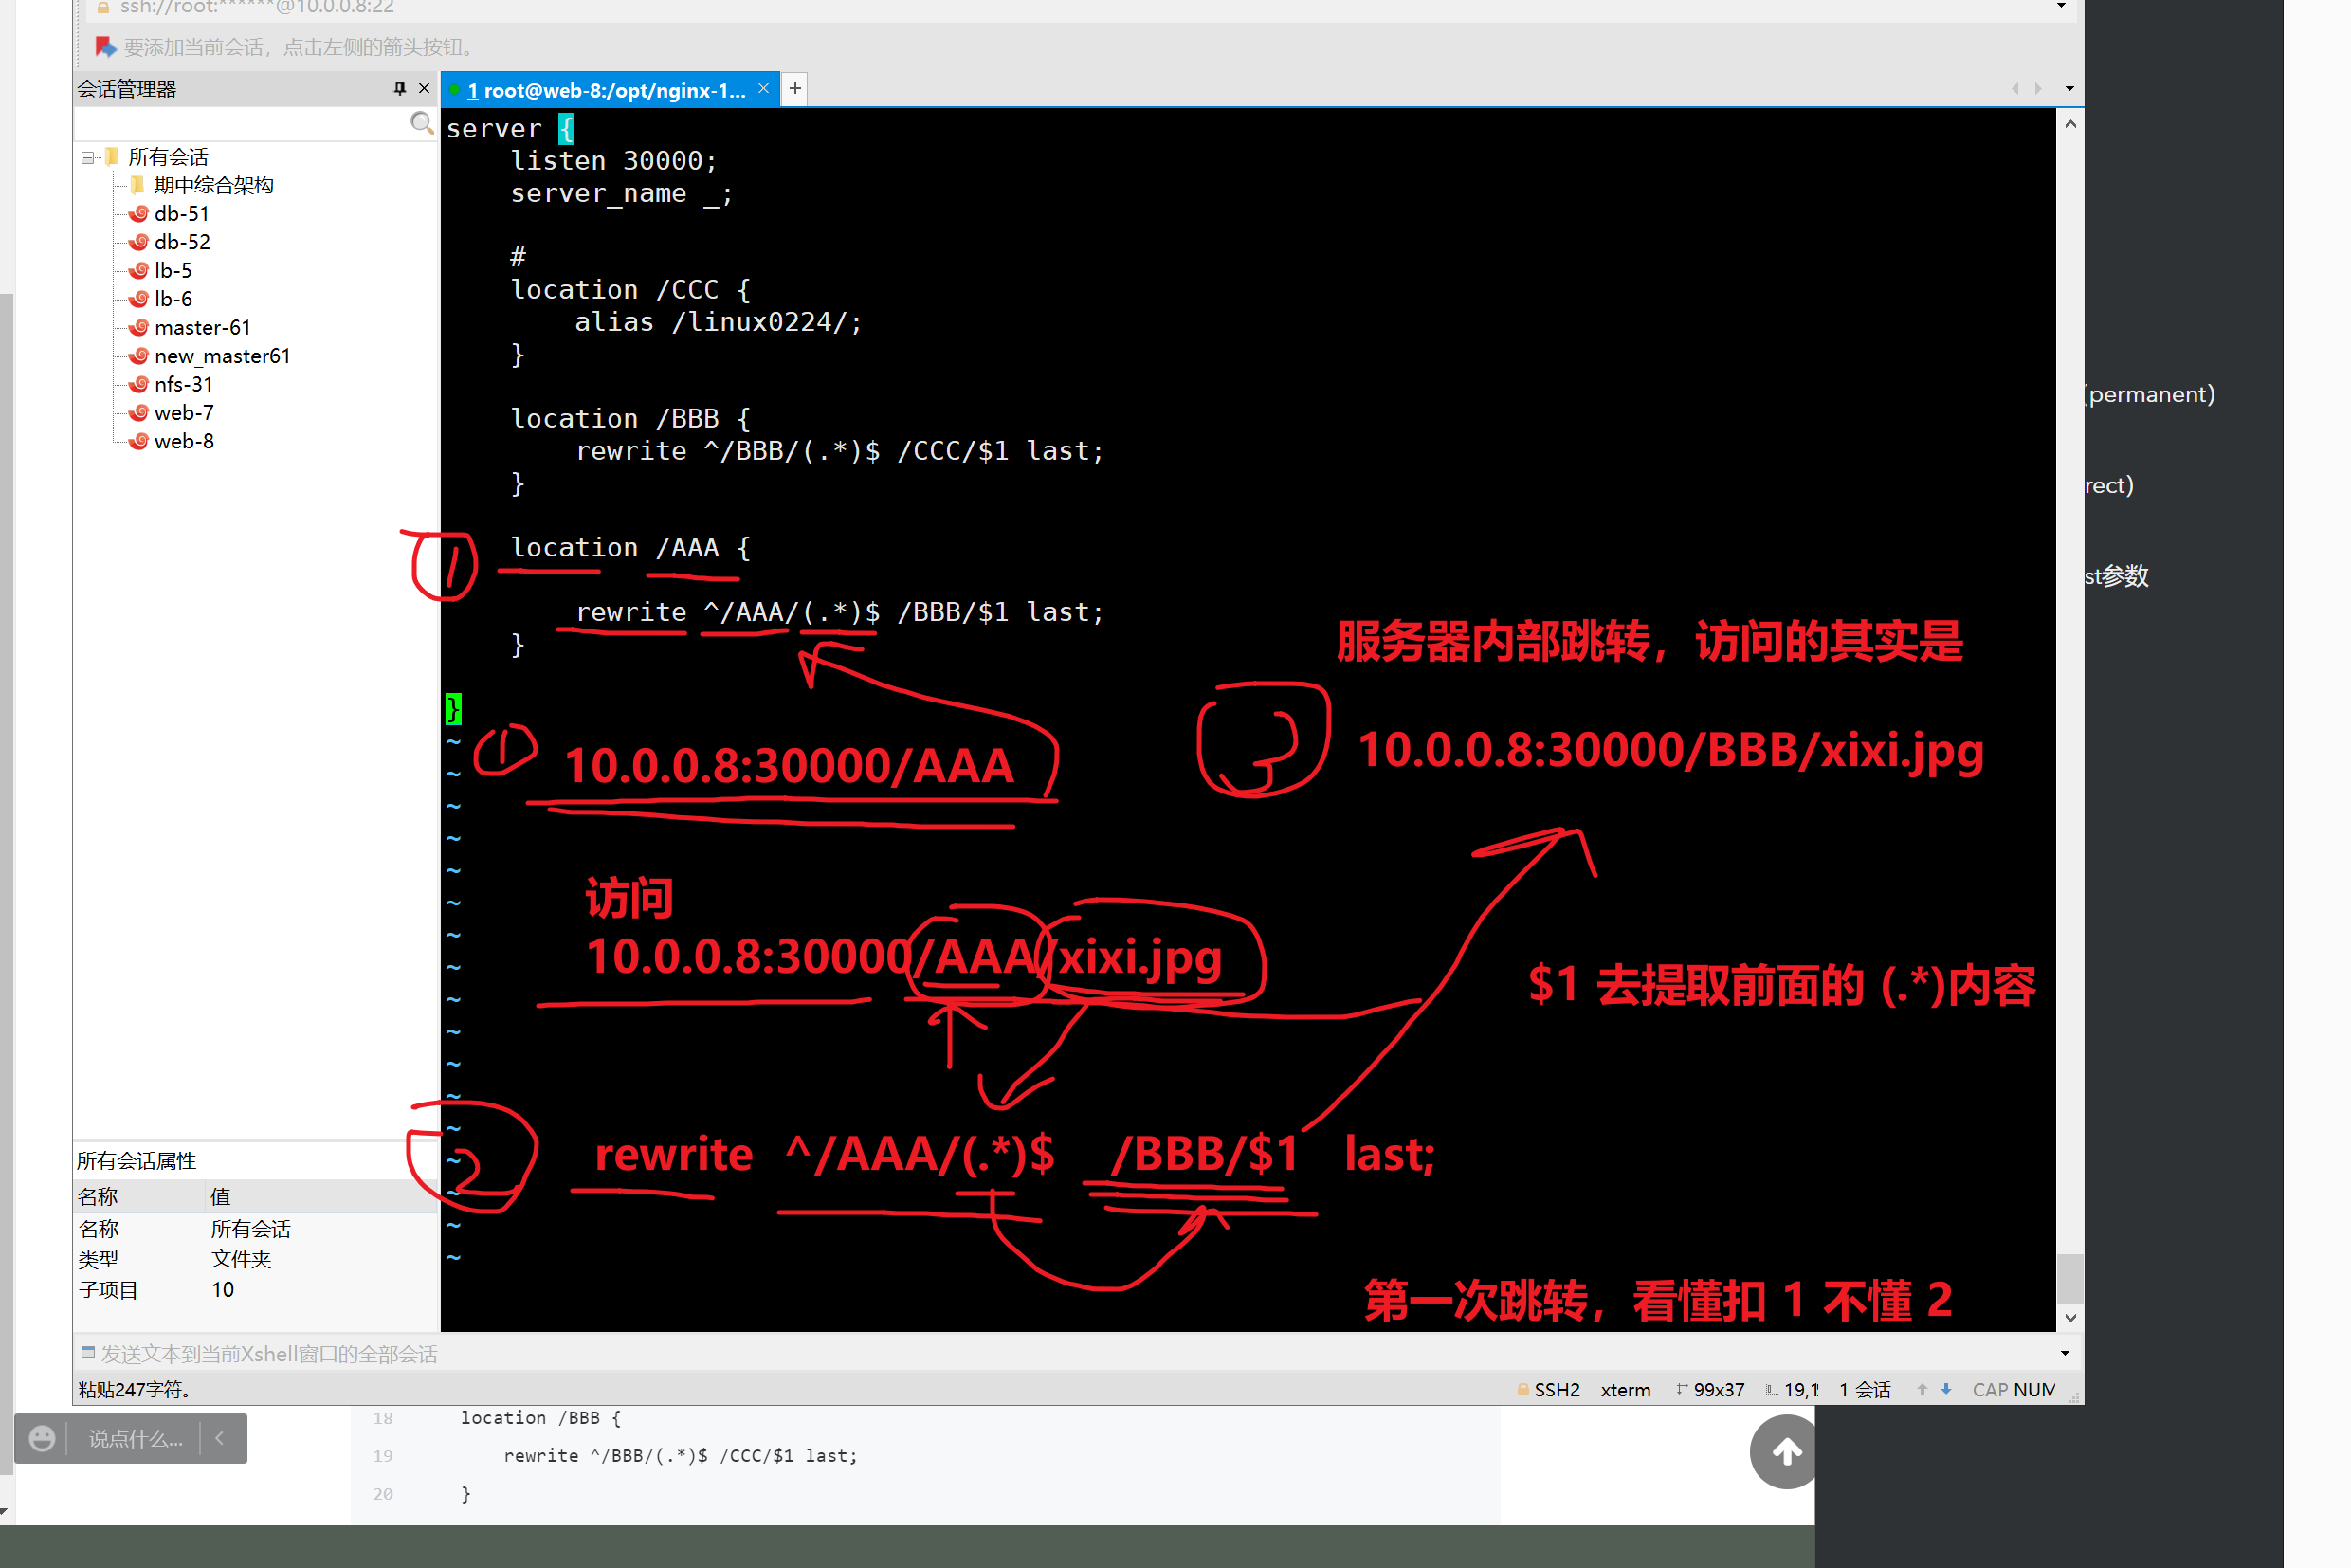Click the search magnifier in session manager
Image resolution: width=2351 pixels, height=1568 pixels.
(421, 123)
